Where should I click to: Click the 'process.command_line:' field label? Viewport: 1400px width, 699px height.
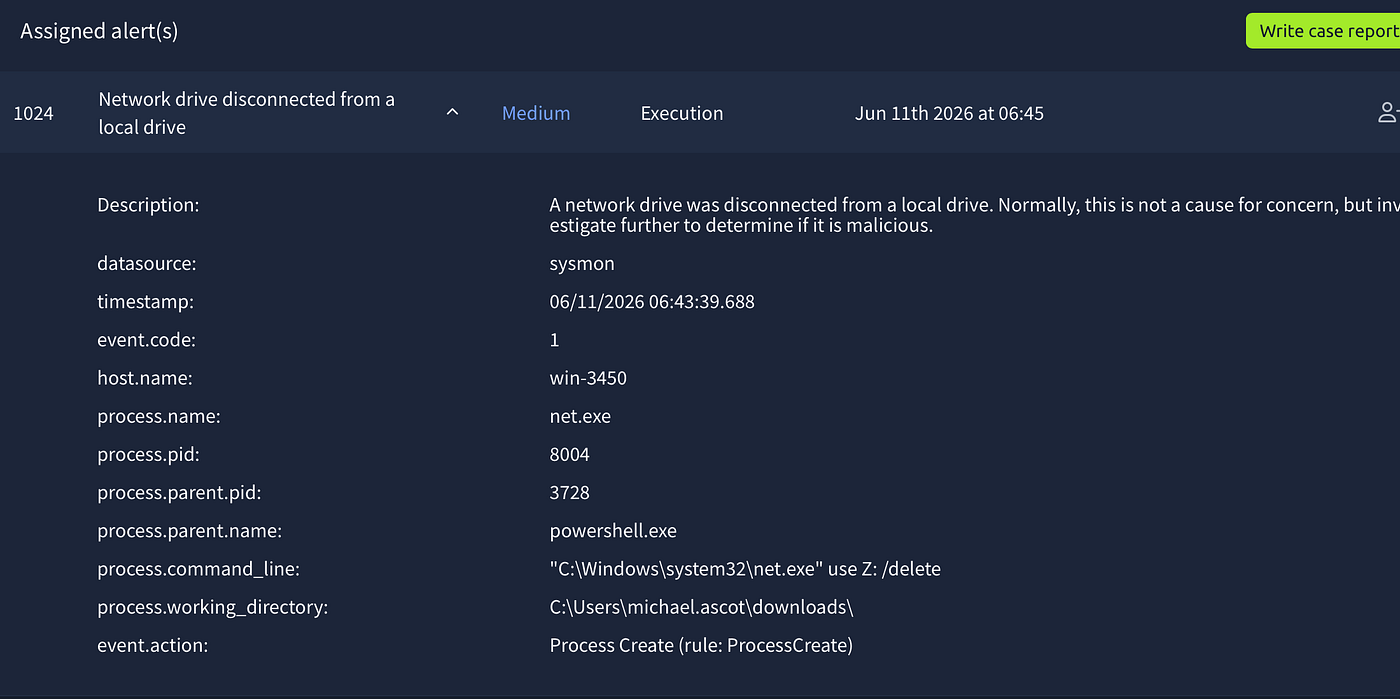click(198, 569)
